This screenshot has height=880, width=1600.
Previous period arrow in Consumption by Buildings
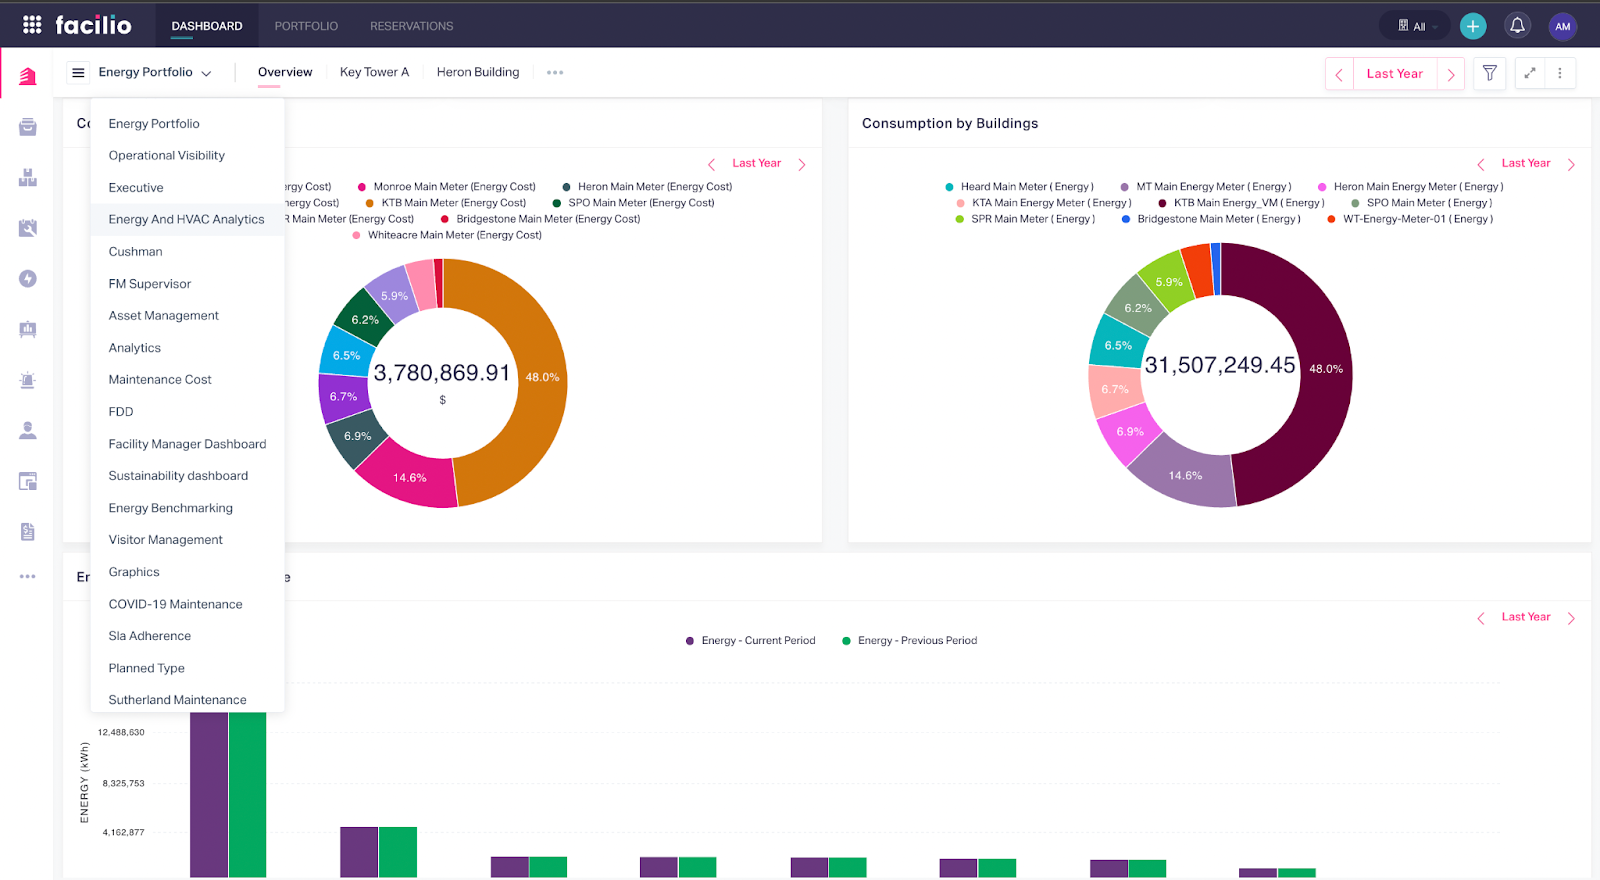1481,164
